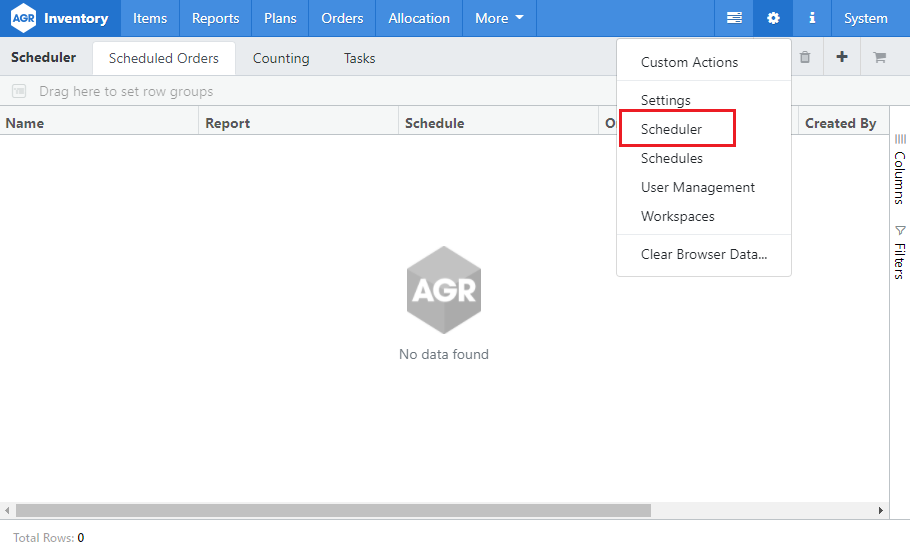The image size is (910, 548).
Task: Select Clear Browser Data menu option
Action: point(703,254)
